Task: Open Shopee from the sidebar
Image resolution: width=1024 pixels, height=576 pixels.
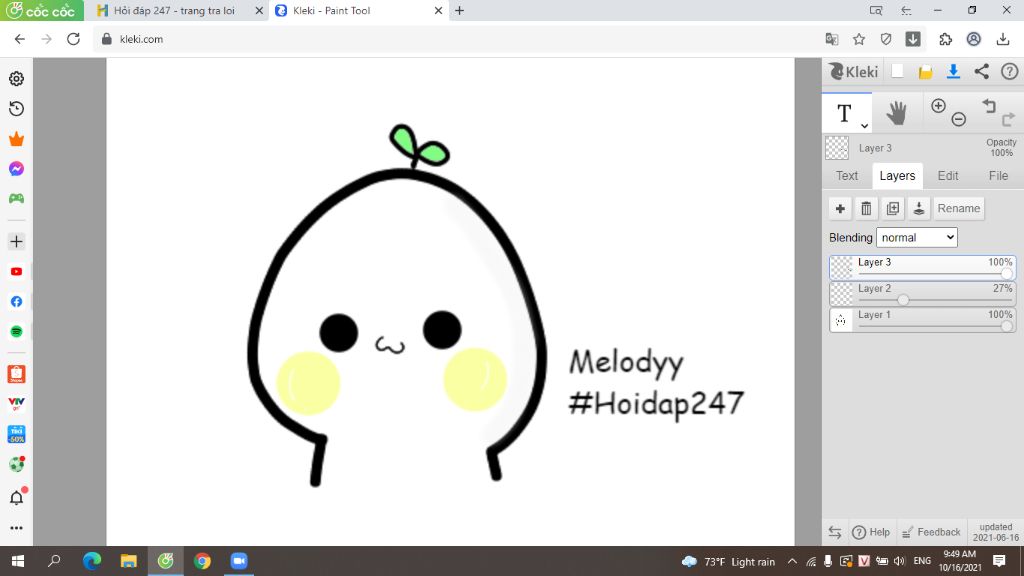Action: coord(16,374)
